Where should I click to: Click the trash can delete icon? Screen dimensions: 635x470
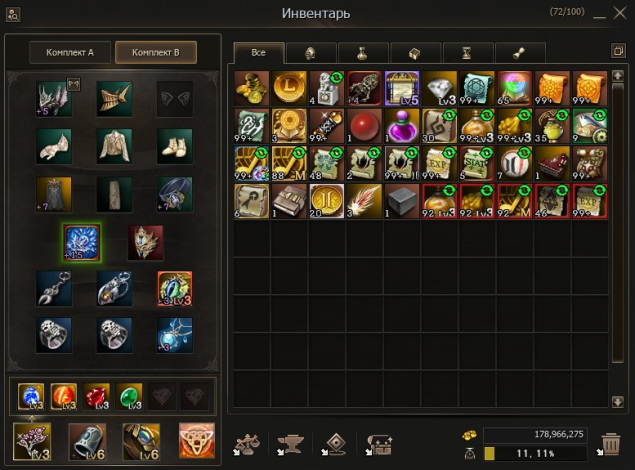(611, 444)
